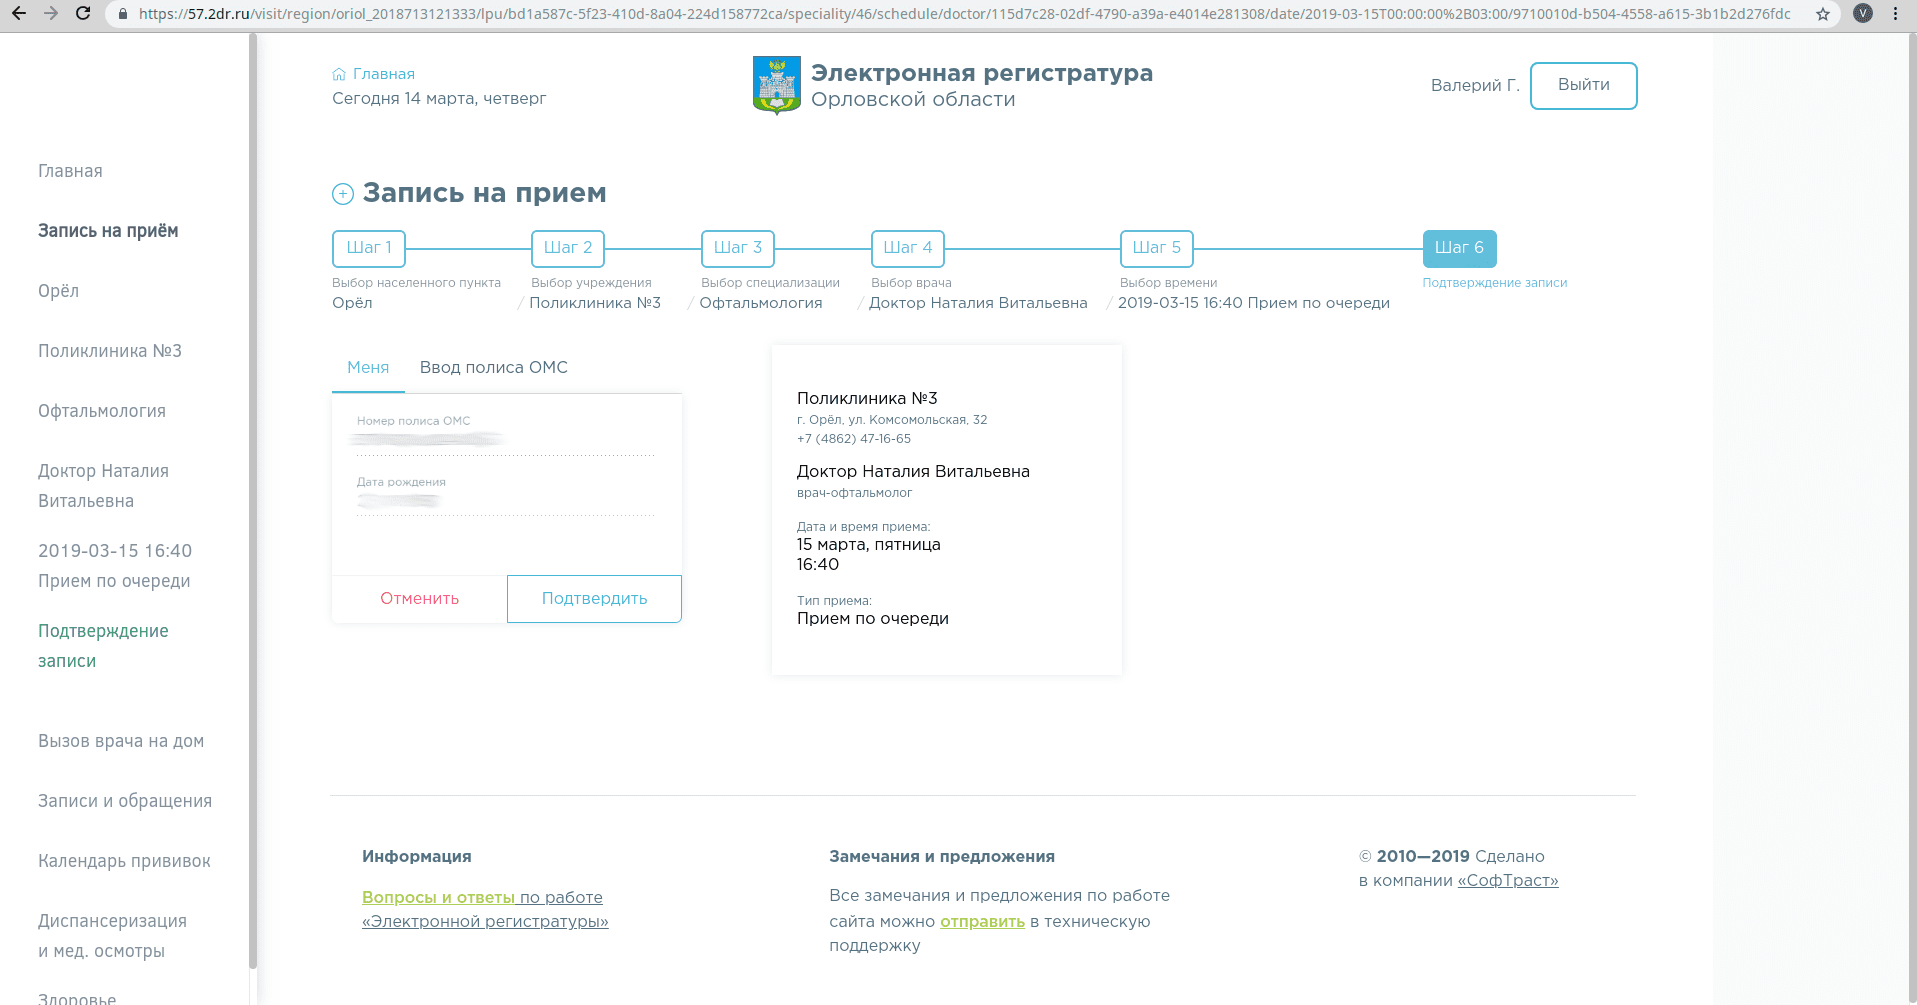Click the browser back arrow
This screenshot has width=1917, height=1005.
[x=19, y=14]
